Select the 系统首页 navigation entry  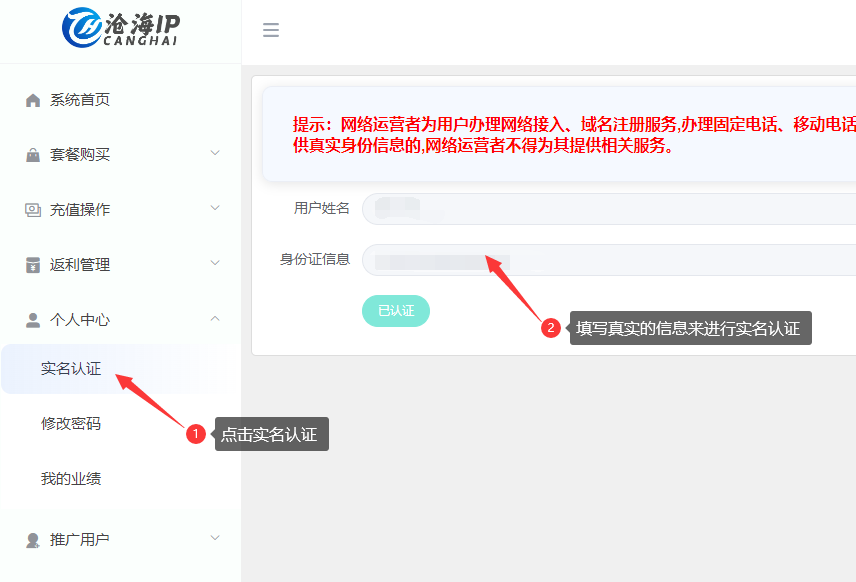point(80,99)
